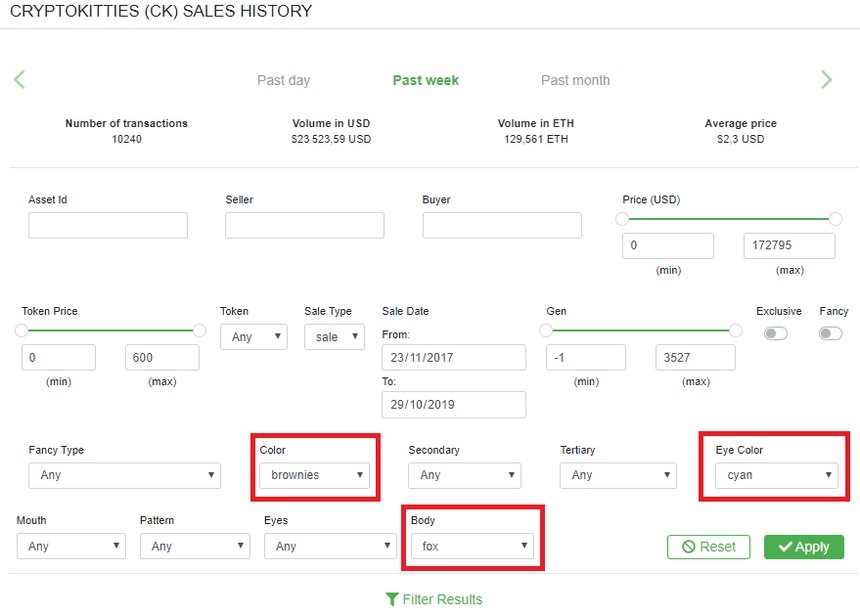Switch to the Past day tab
The image size is (860, 615).
(x=283, y=80)
